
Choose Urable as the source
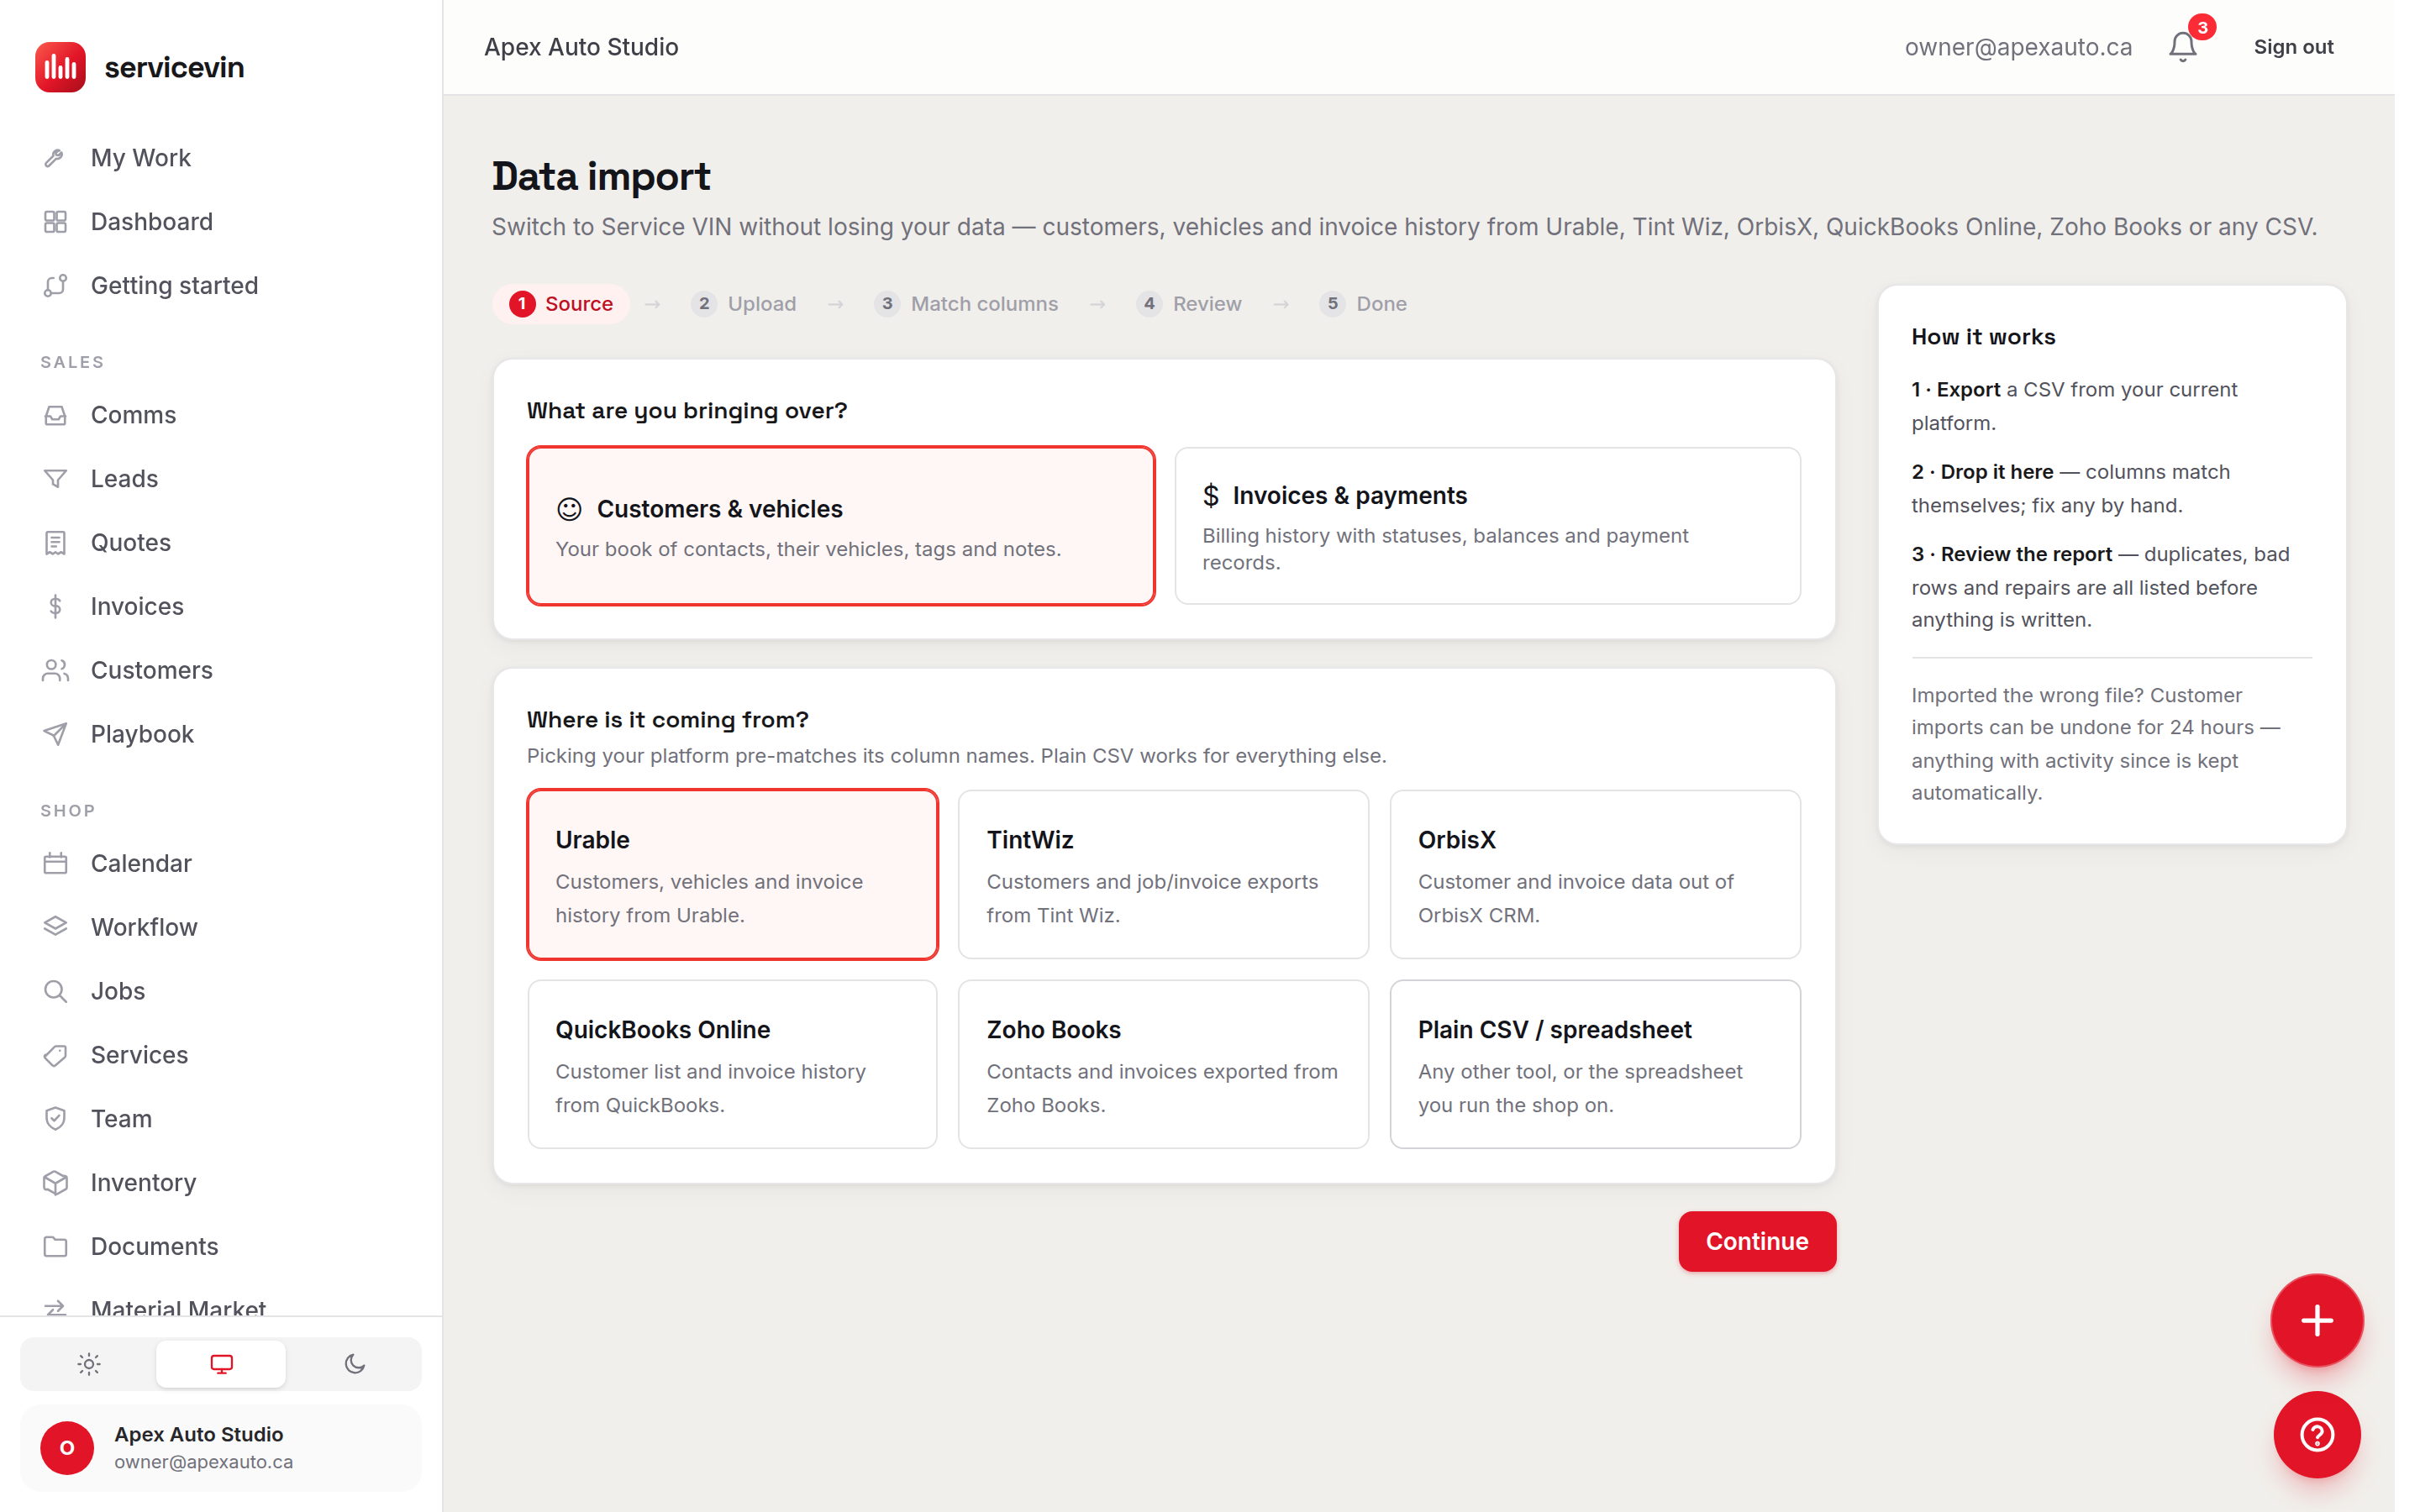(733, 875)
